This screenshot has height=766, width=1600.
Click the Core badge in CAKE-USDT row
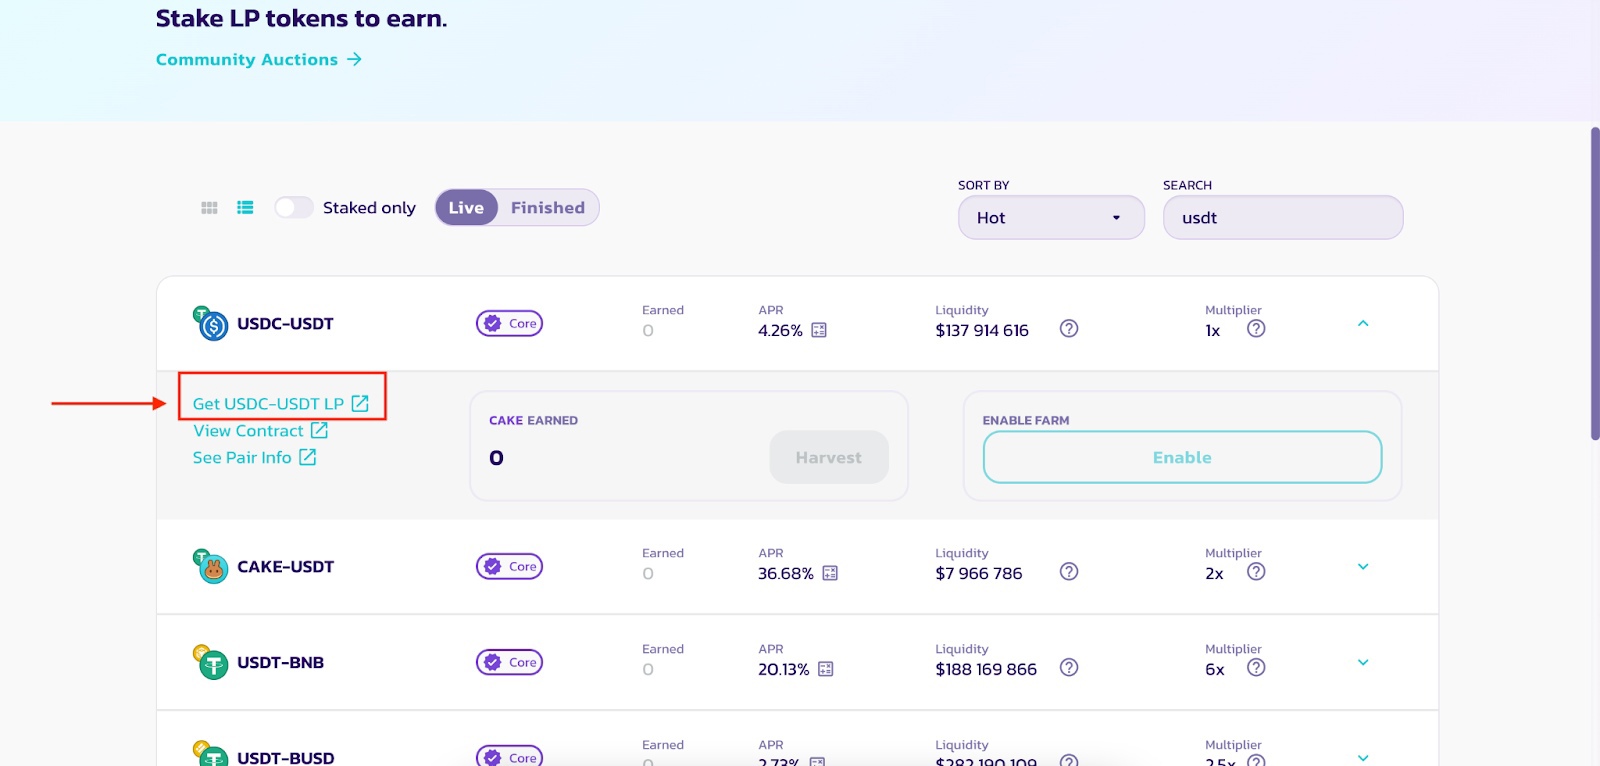509,566
